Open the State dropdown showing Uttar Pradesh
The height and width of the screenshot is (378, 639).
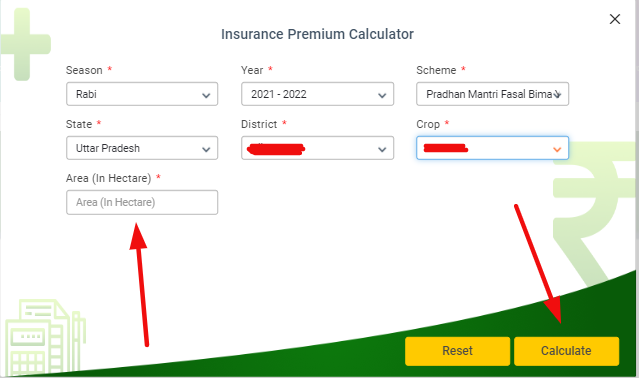142,148
